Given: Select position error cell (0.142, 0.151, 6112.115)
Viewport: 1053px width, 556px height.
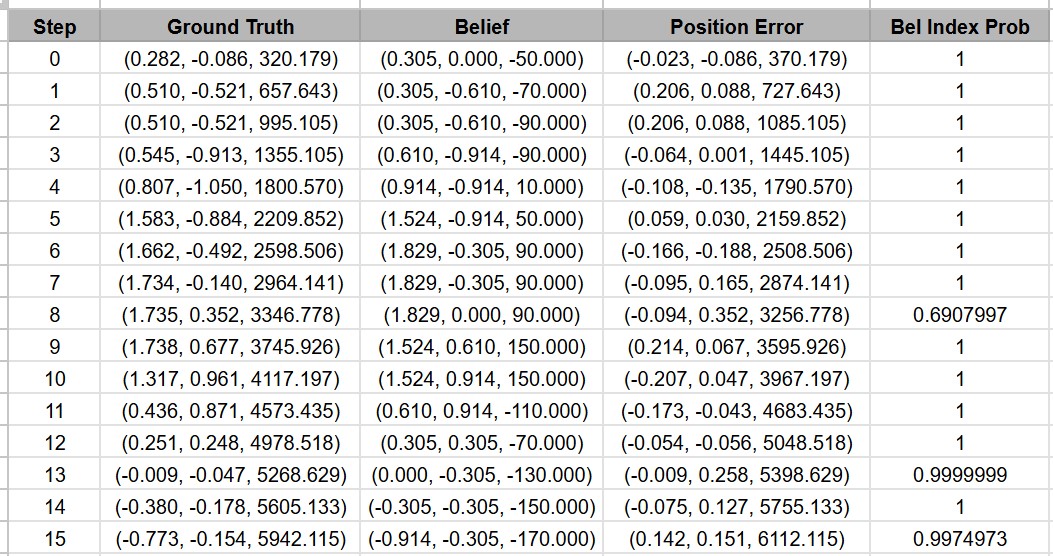Looking at the screenshot, I should point(737,539).
